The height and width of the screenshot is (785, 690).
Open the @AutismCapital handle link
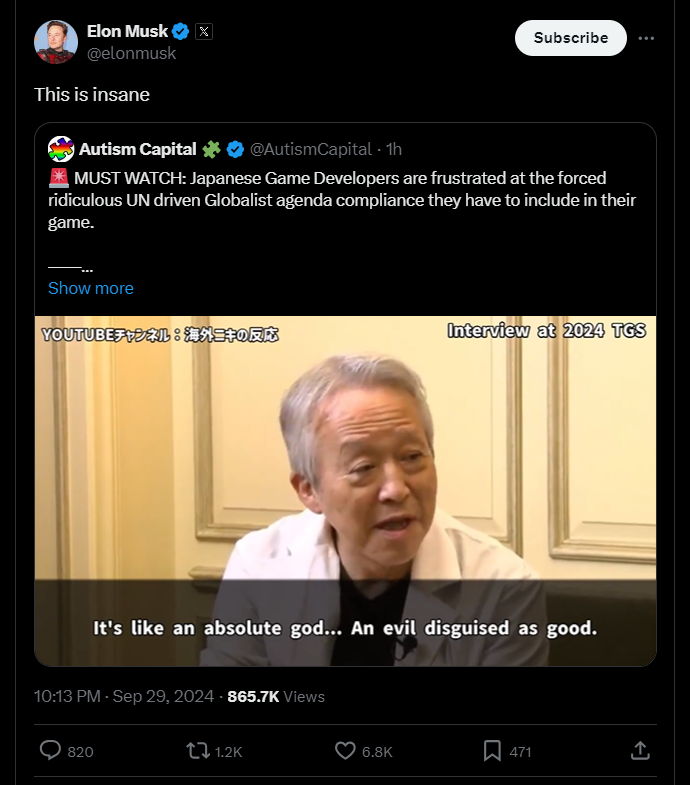310,149
